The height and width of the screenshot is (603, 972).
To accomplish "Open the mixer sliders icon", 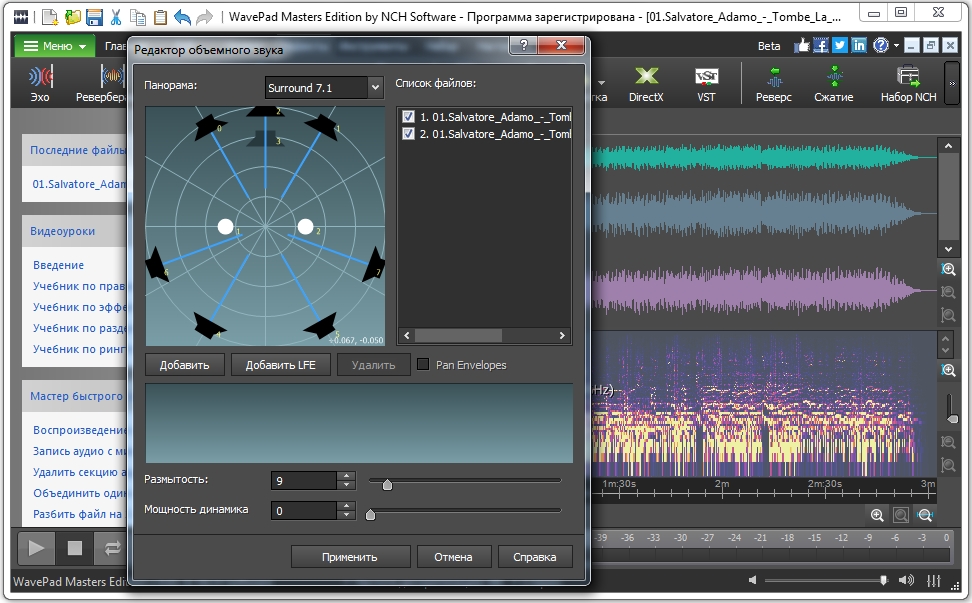I will [x=934, y=580].
